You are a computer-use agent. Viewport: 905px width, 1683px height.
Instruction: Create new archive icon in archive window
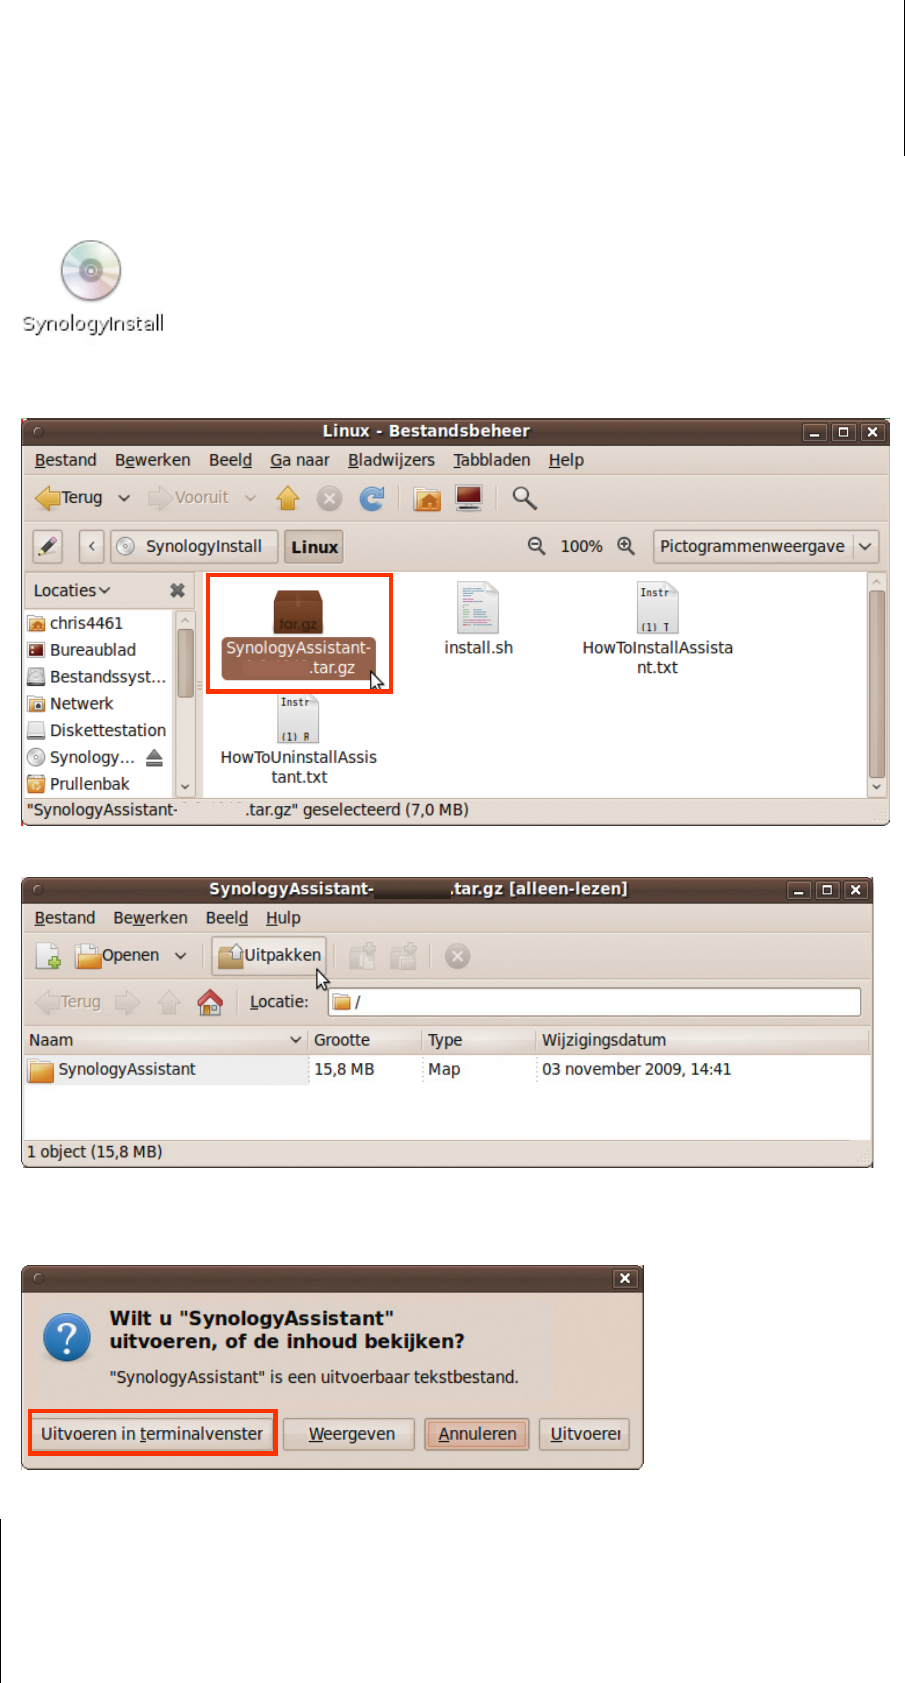point(49,956)
